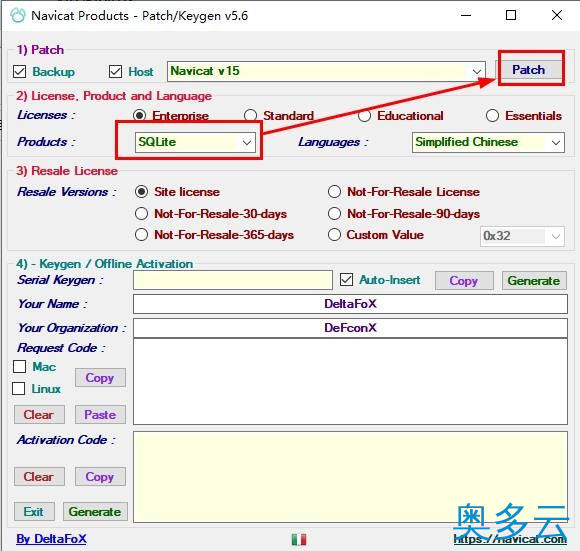Screen dimensions: 580x551
Task: Select the Educational license radio button
Action: tap(364, 116)
